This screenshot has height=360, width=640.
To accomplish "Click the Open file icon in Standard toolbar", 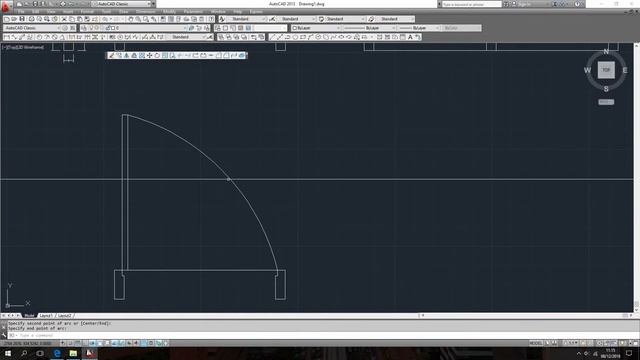I will 14,19.
